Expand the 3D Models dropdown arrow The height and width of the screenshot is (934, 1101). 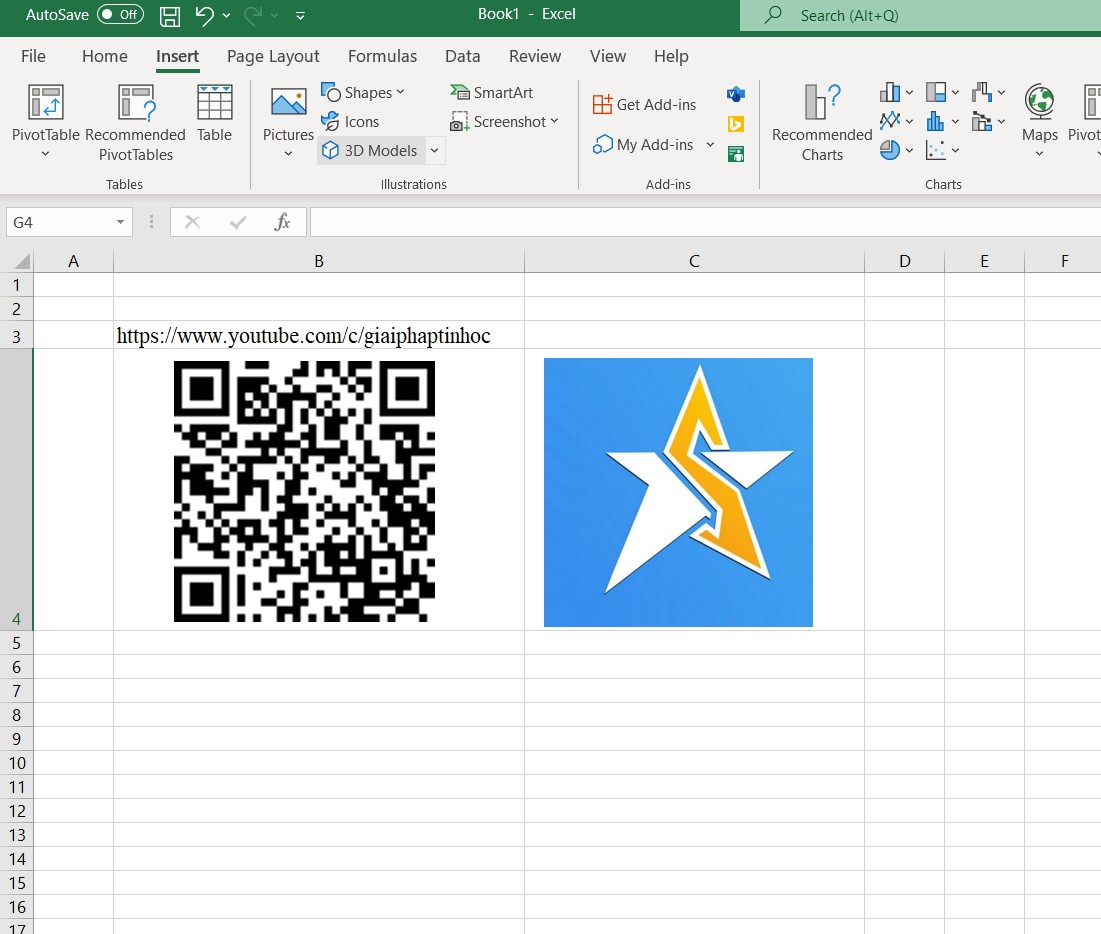click(x=435, y=150)
